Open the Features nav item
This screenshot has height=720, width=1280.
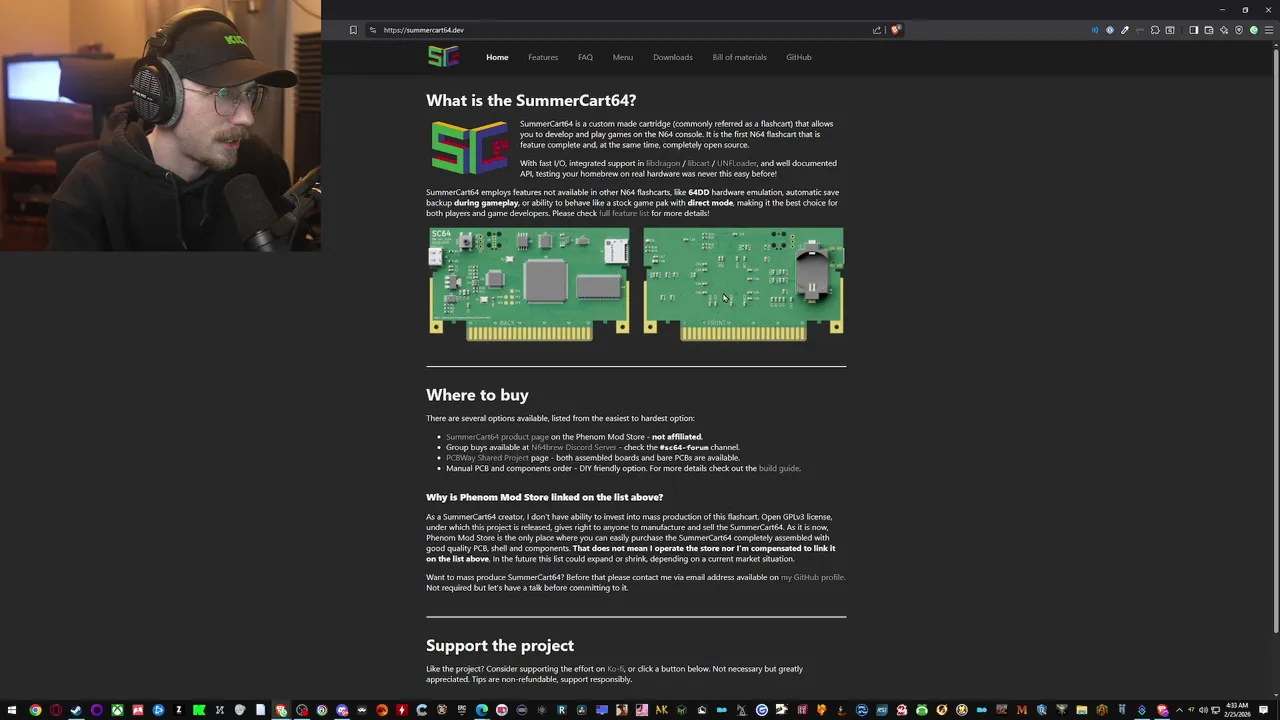click(543, 57)
